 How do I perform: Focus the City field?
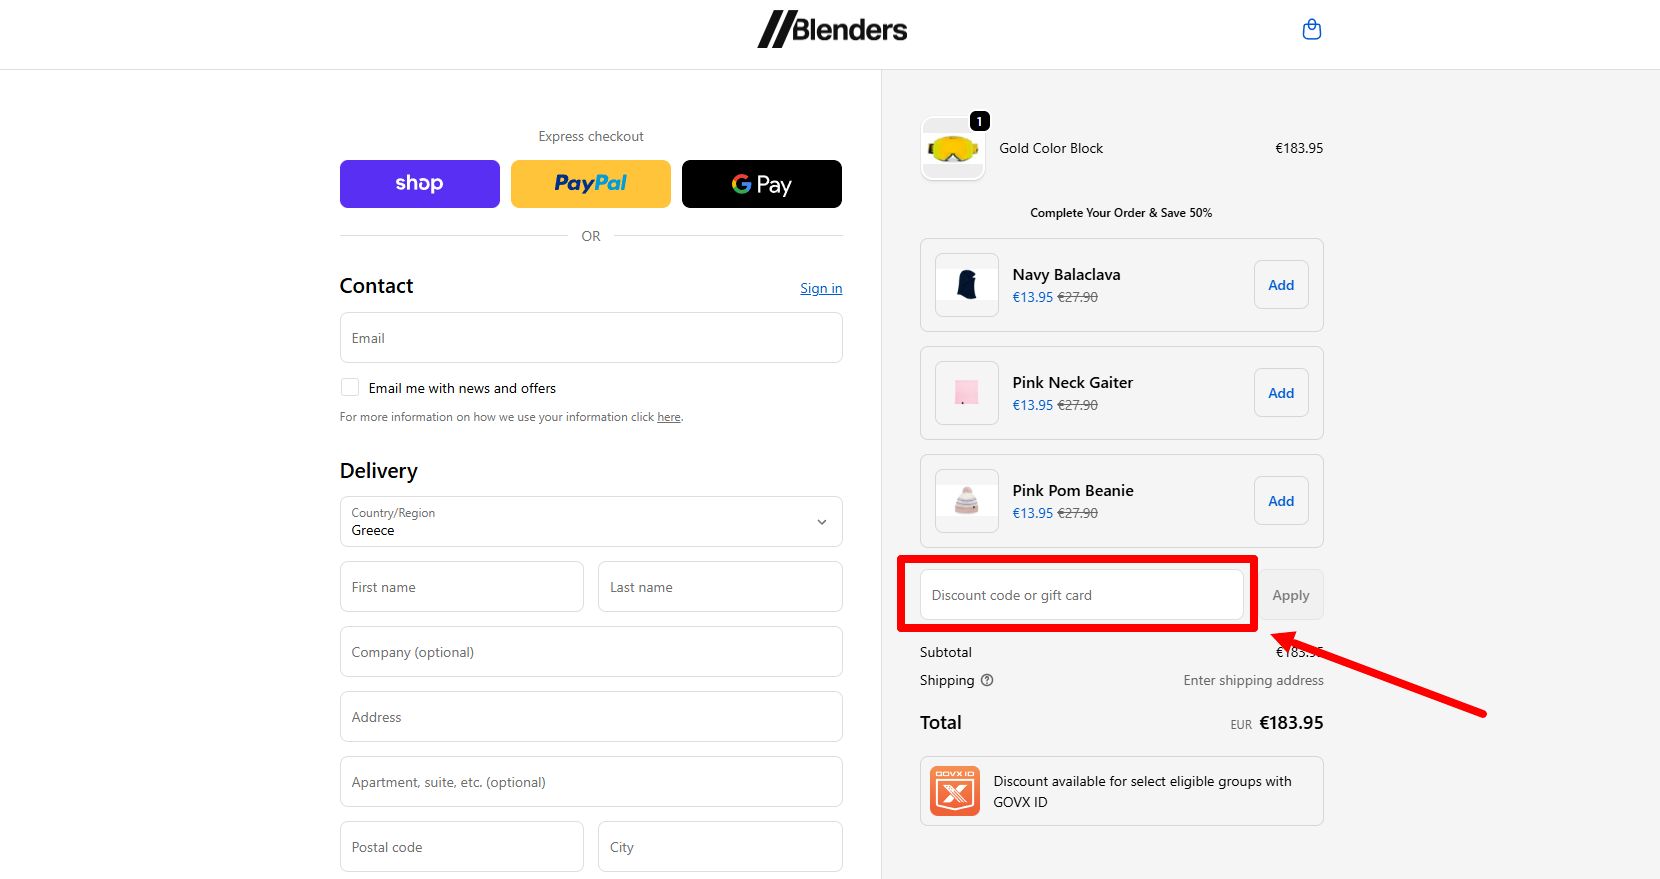(x=720, y=847)
